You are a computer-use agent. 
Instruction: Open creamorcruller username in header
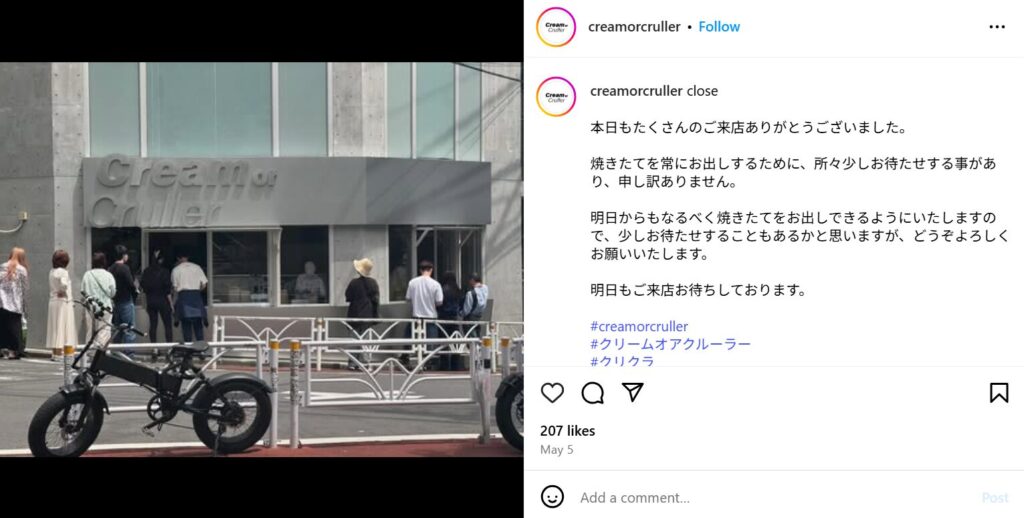(x=634, y=27)
